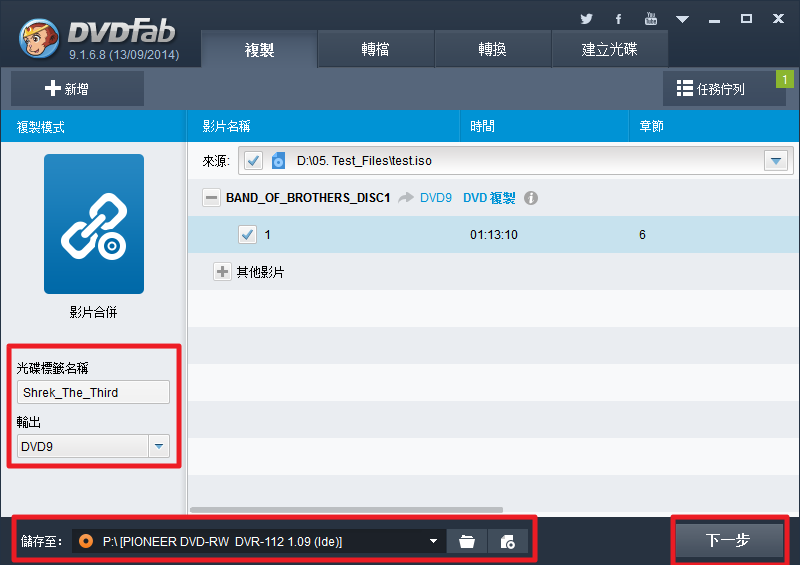Click the 下一步 button
This screenshot has height=565, width=800.
point(728,541)
